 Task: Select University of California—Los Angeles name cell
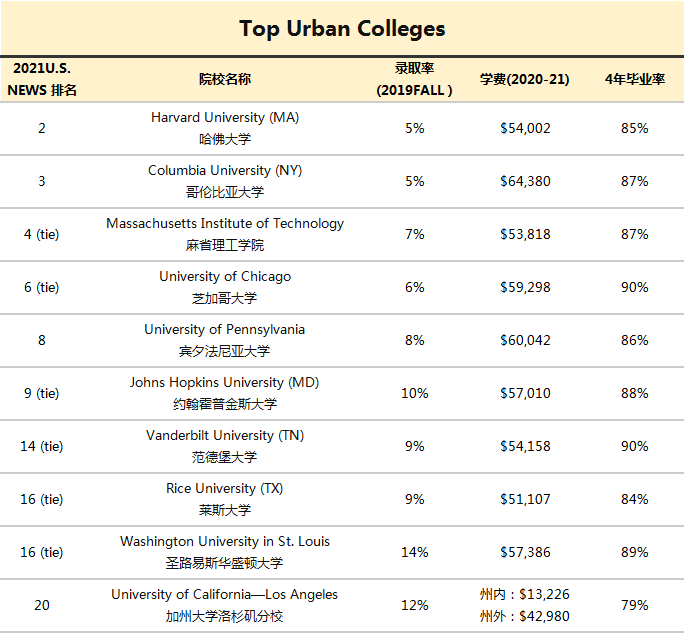tap(225, 595)
